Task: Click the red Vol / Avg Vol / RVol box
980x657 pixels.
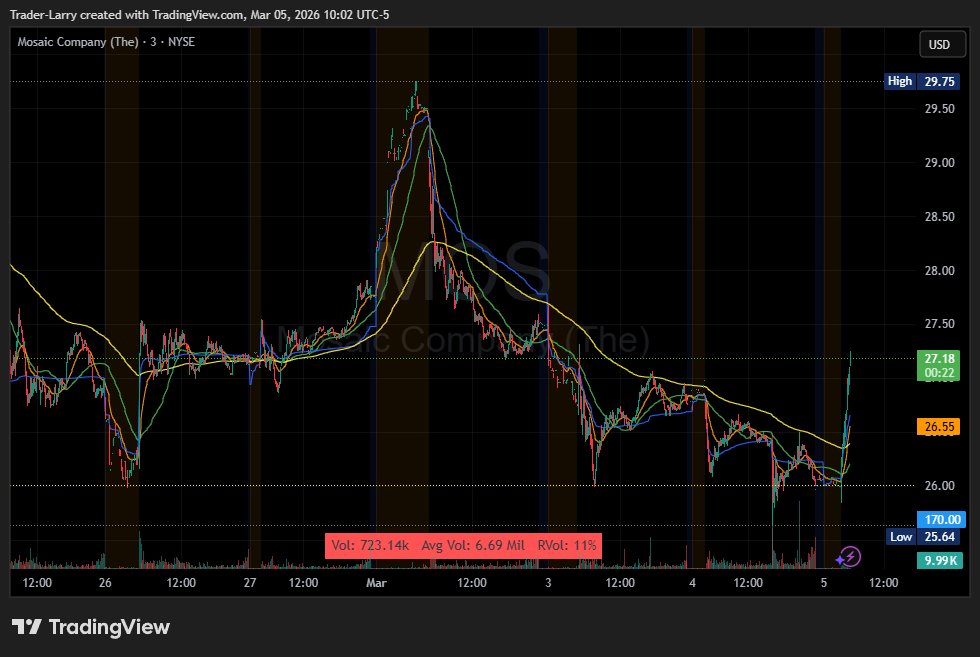Action: point(463,545)
